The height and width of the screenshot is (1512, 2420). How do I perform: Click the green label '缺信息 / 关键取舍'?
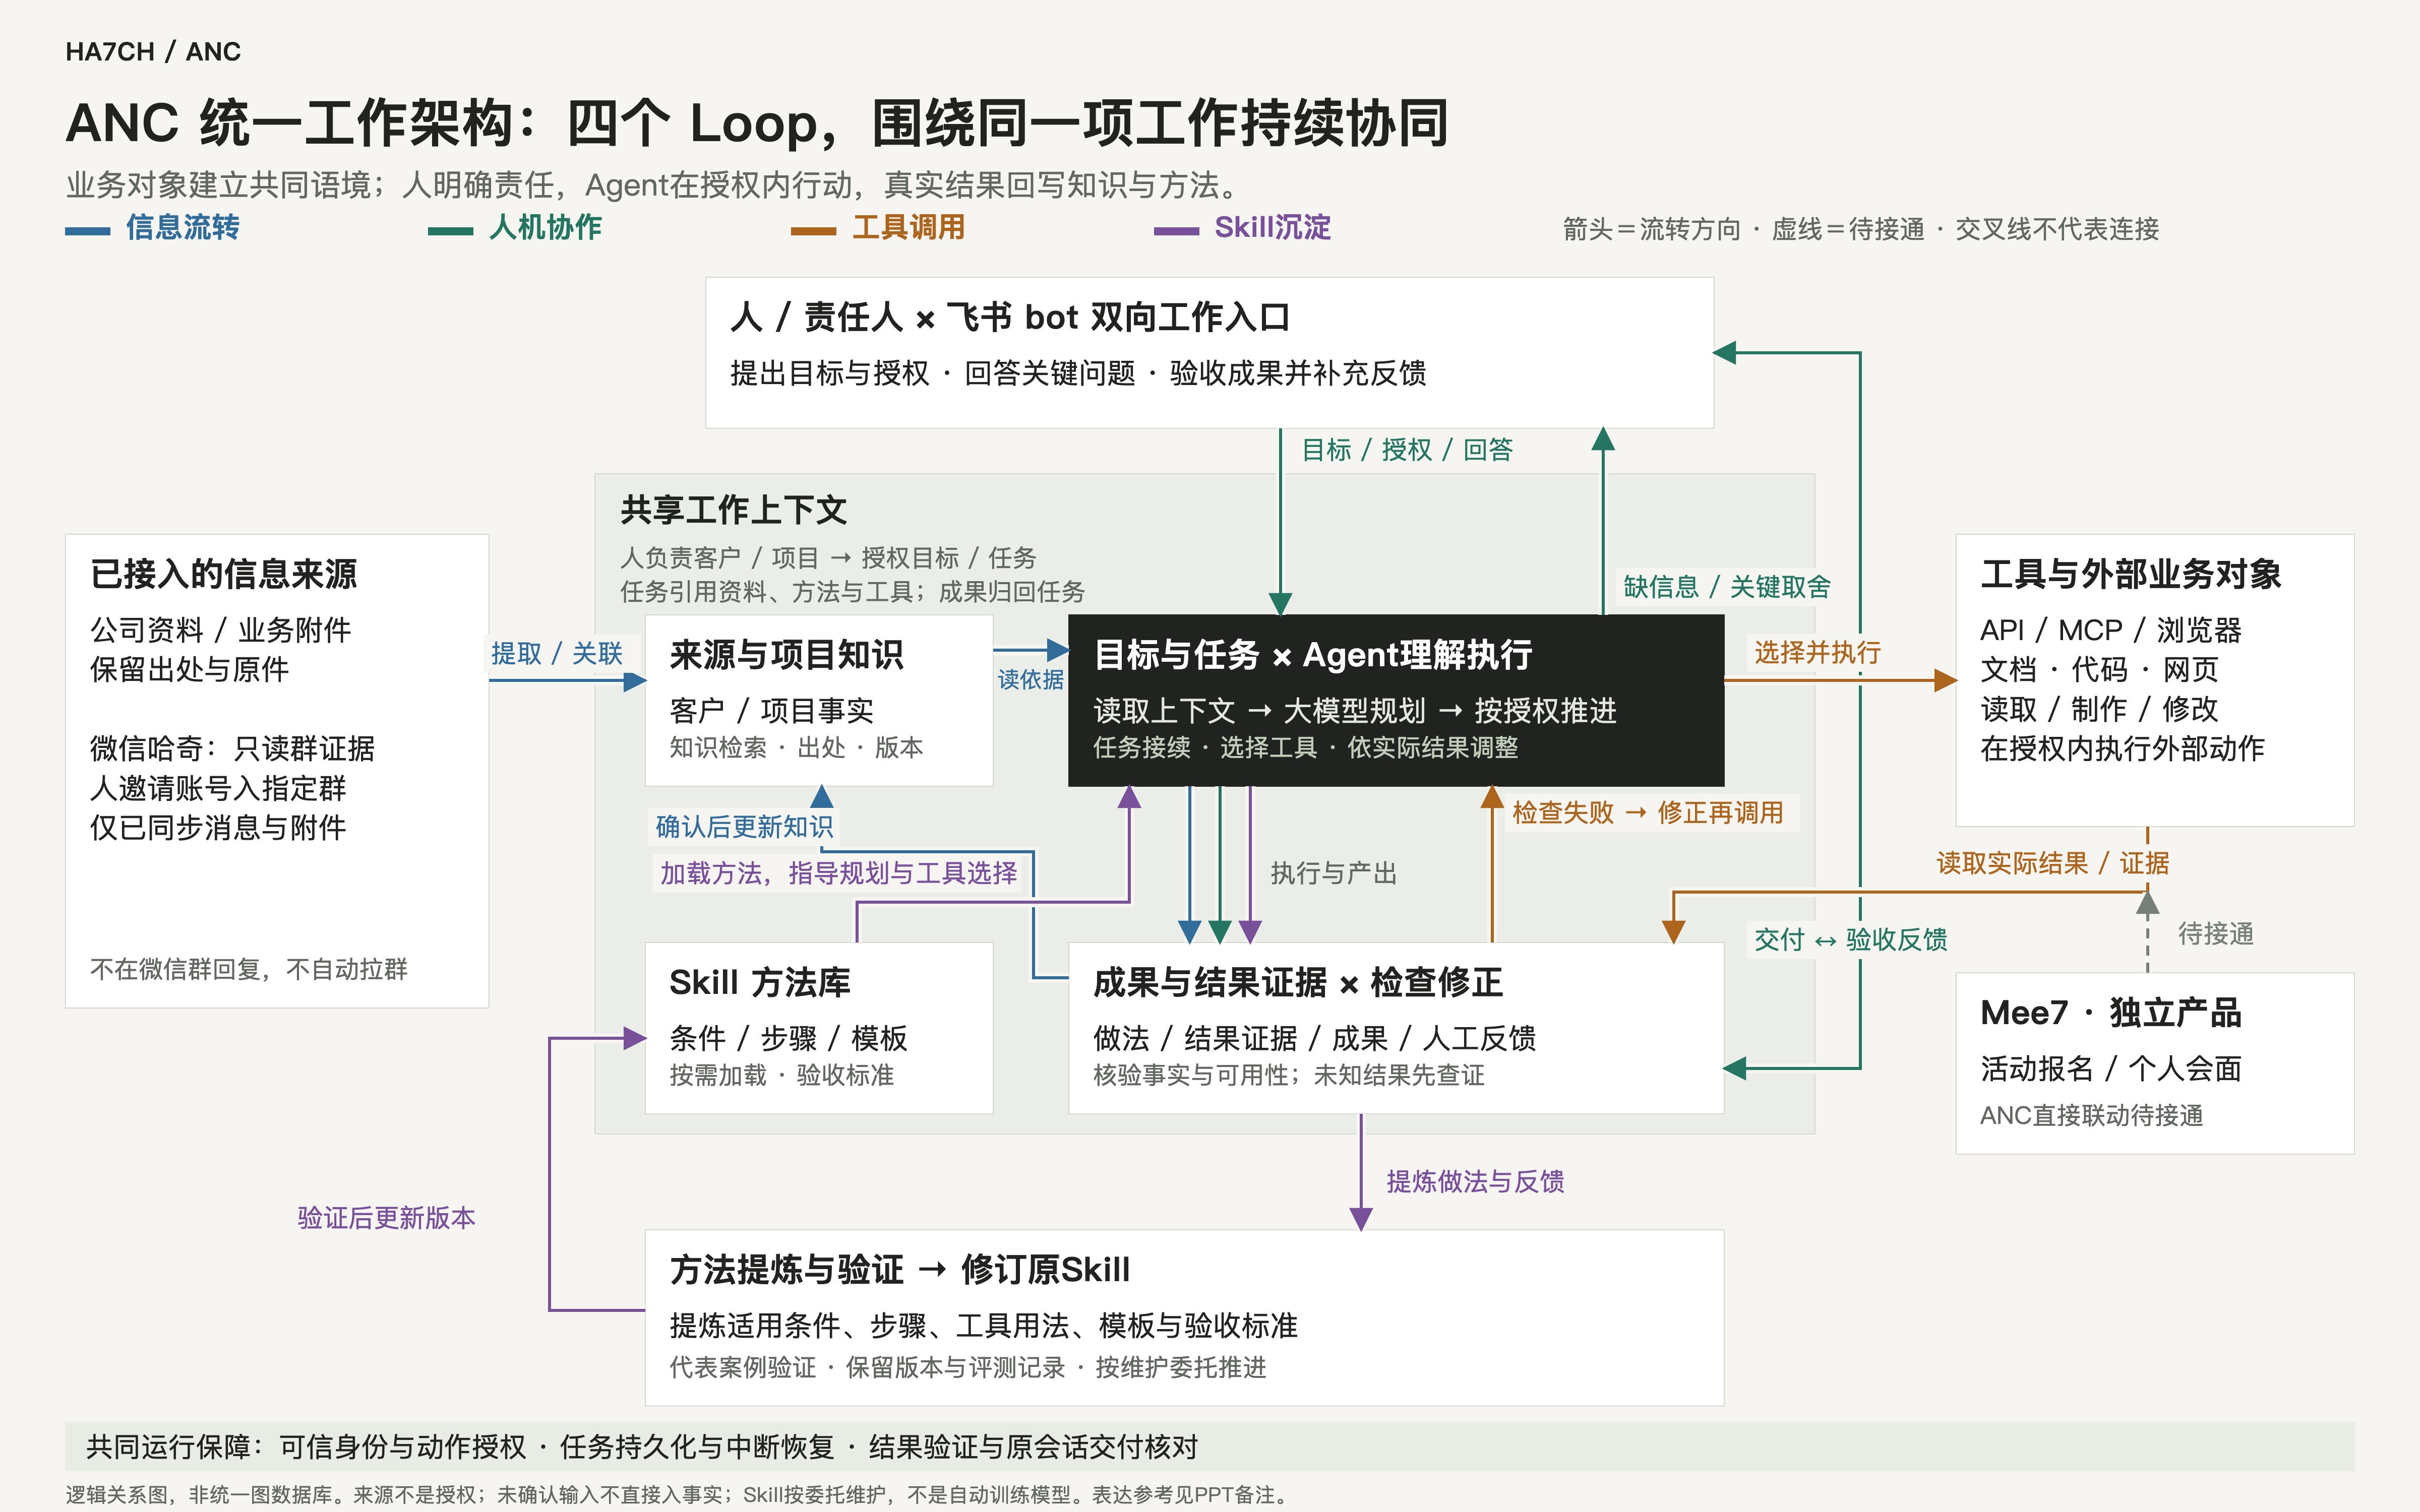[1727, 587]
